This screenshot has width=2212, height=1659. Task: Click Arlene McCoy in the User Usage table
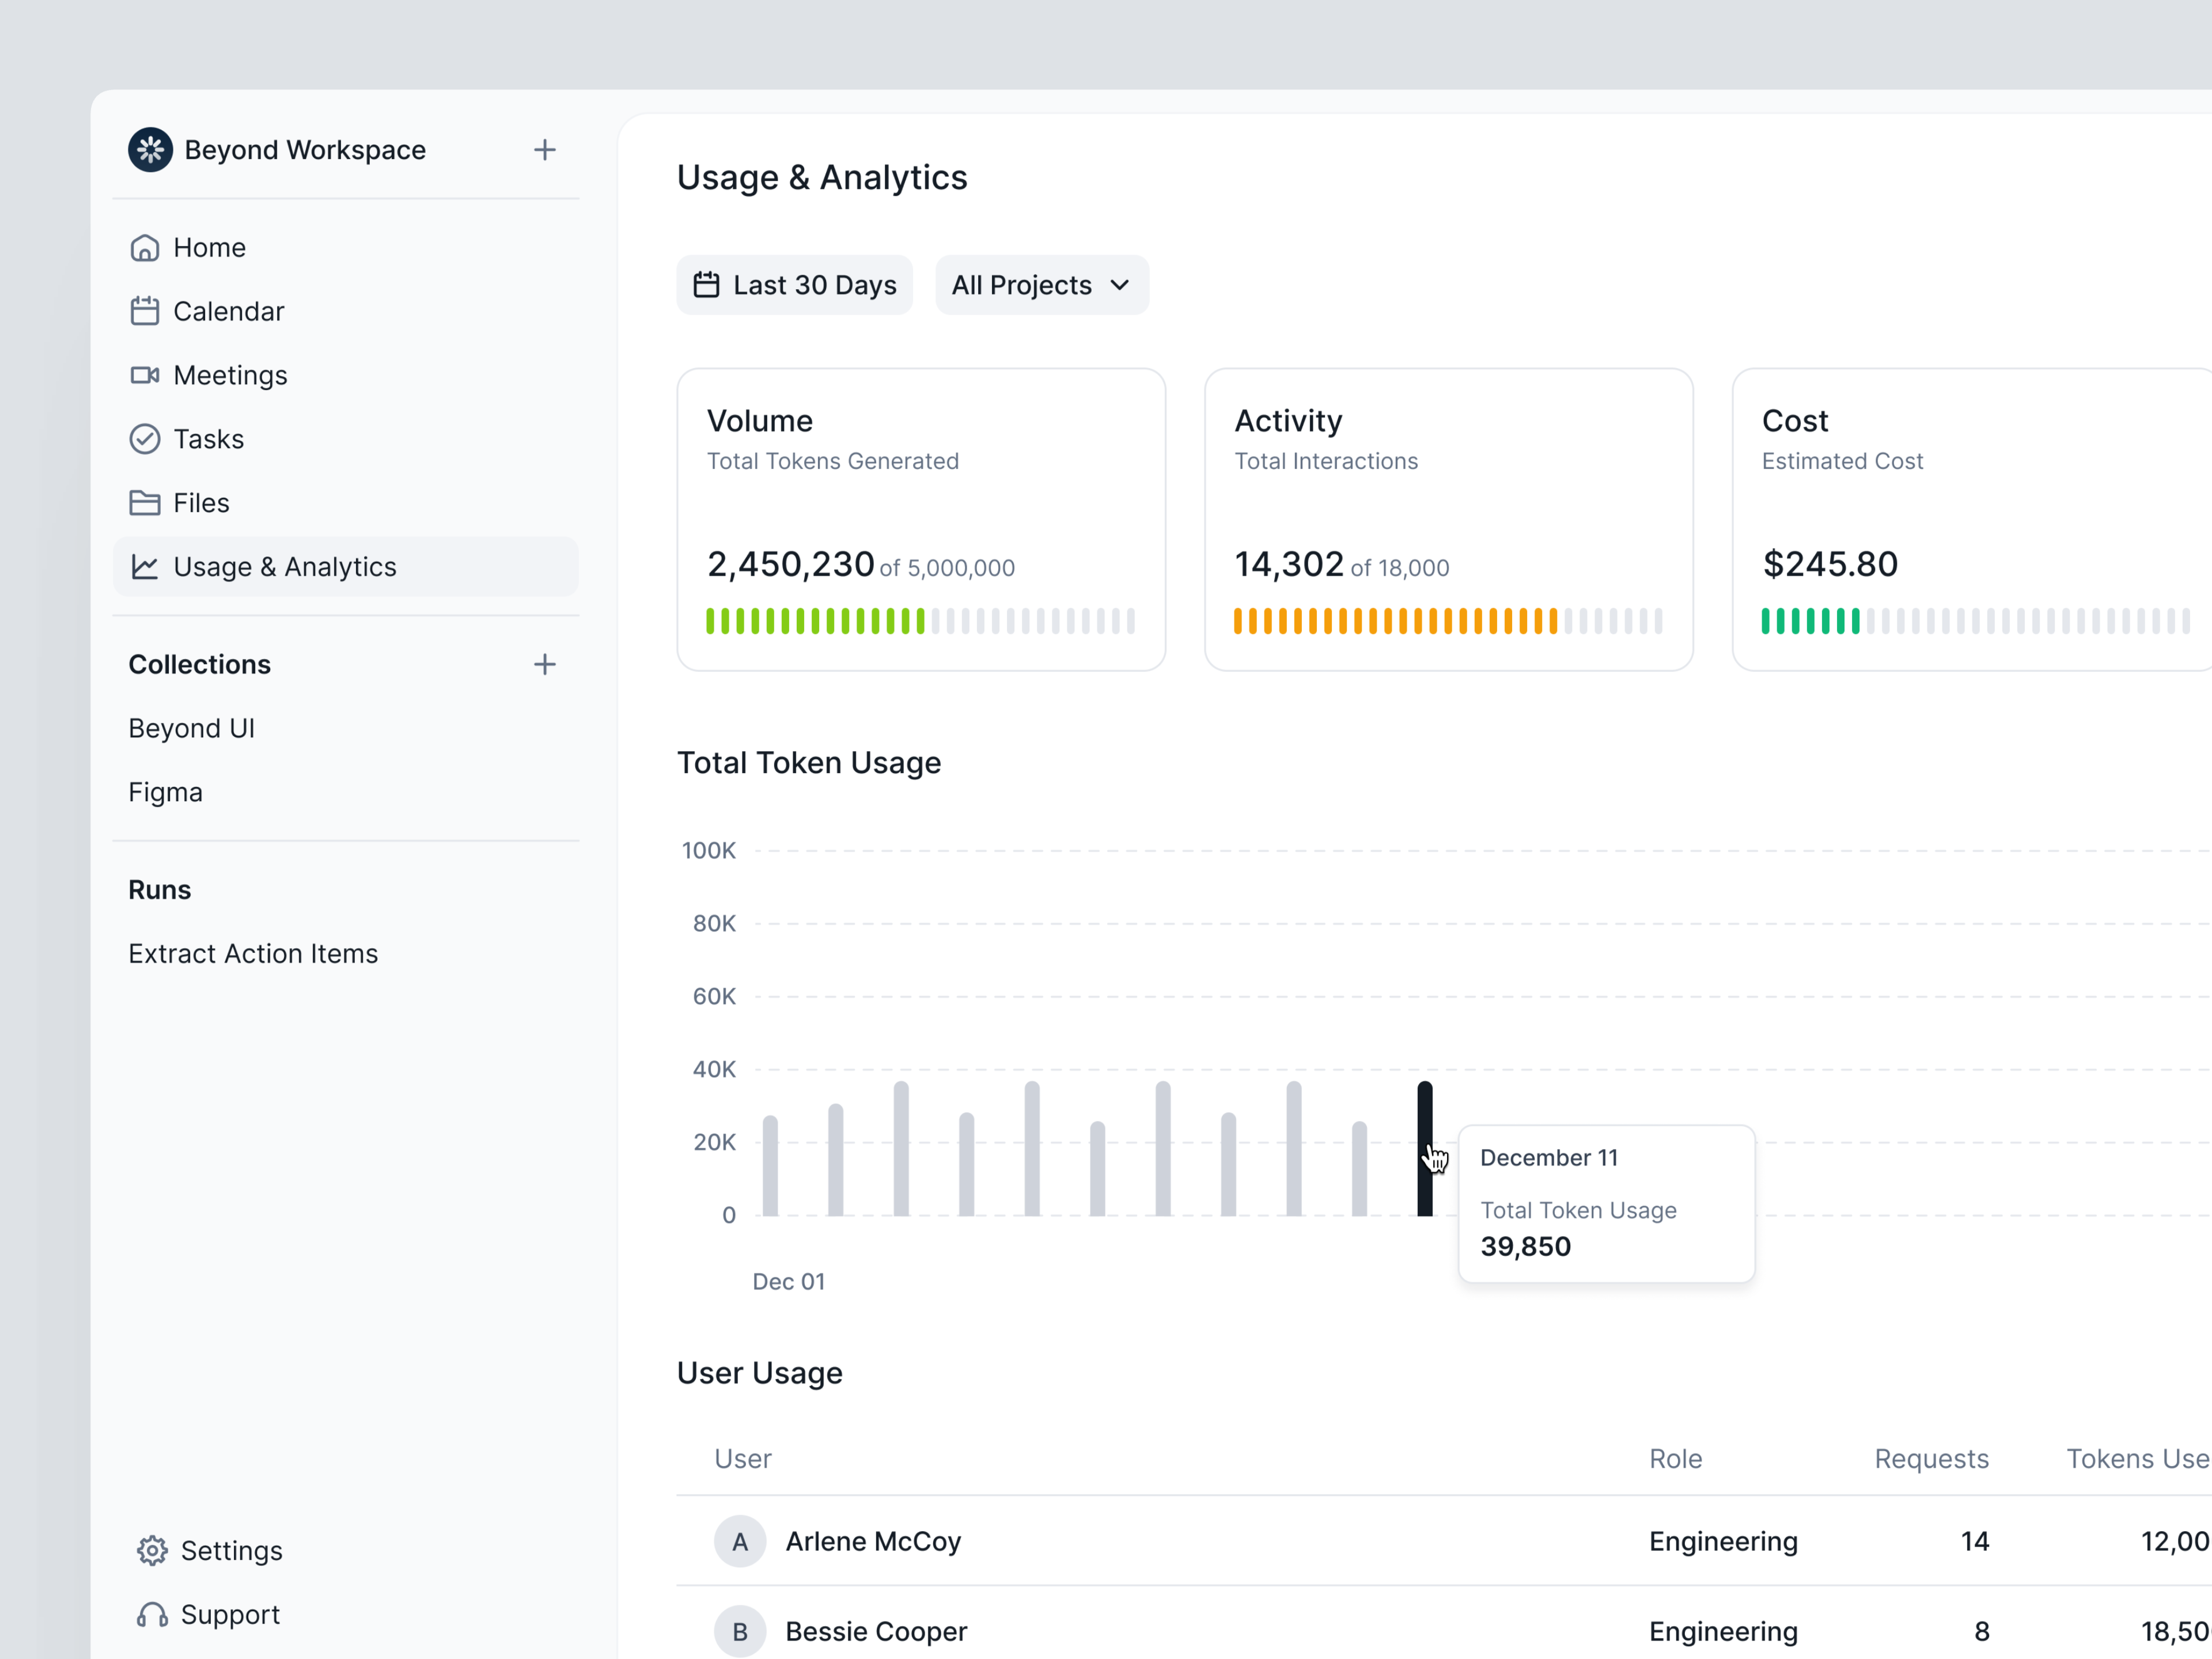pos(872,1541)
